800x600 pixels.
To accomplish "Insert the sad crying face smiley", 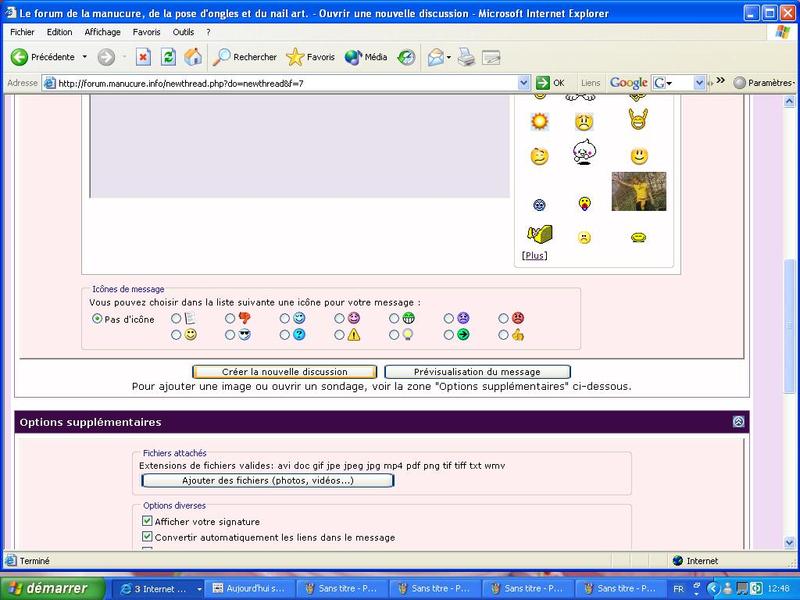I will [584, 122].
